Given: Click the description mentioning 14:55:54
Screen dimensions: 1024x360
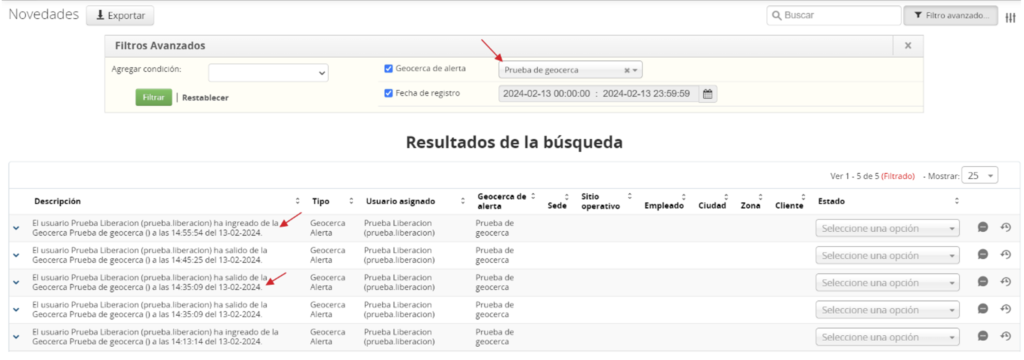Looking at the screenshot, I should pos(155,227).
